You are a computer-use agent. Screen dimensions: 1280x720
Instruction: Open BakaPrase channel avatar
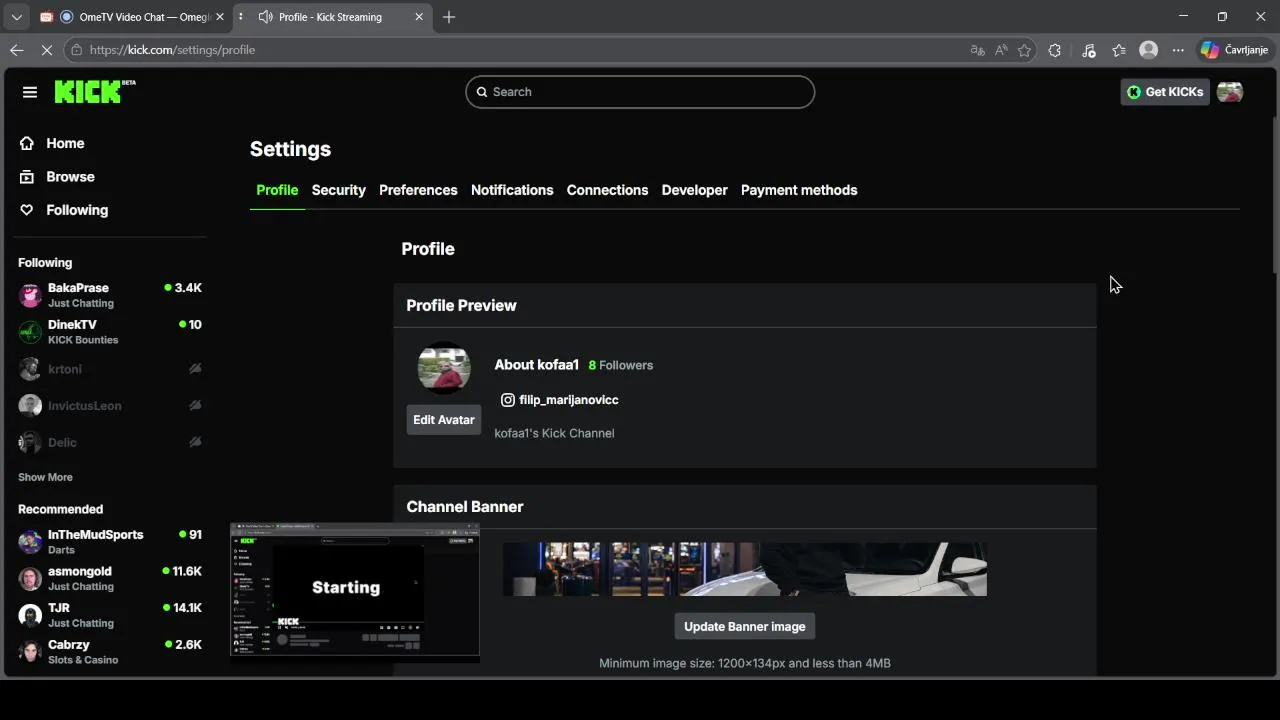tap(30, 295)
